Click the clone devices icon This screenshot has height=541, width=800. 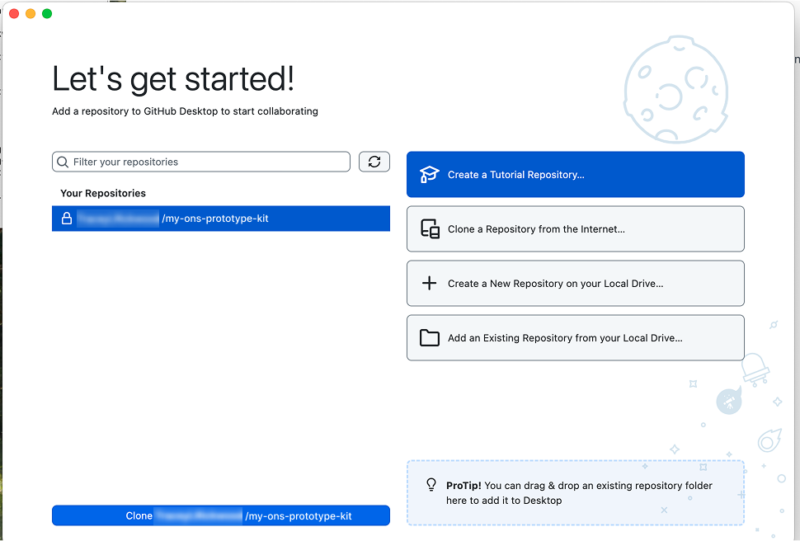430,229
